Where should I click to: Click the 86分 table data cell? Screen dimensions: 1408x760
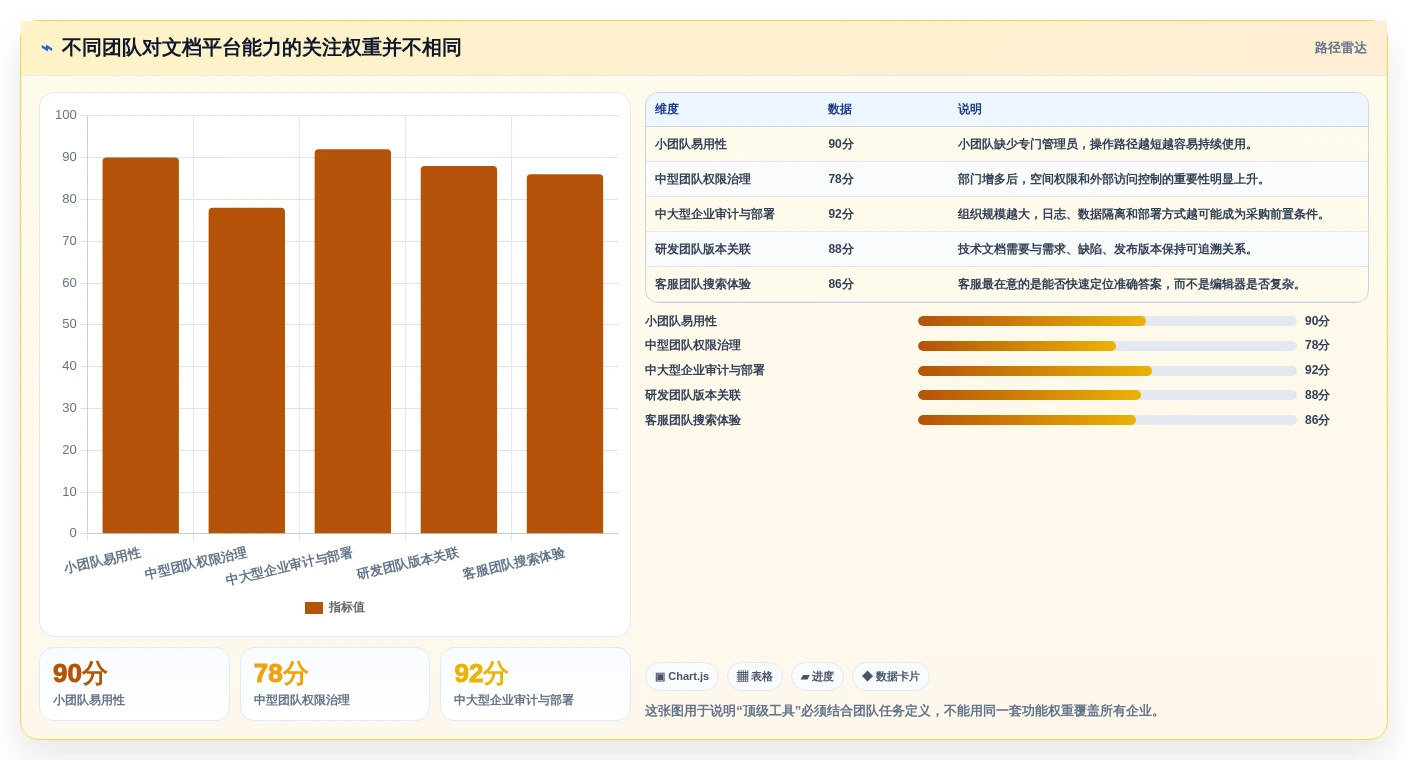coord(841,284)
